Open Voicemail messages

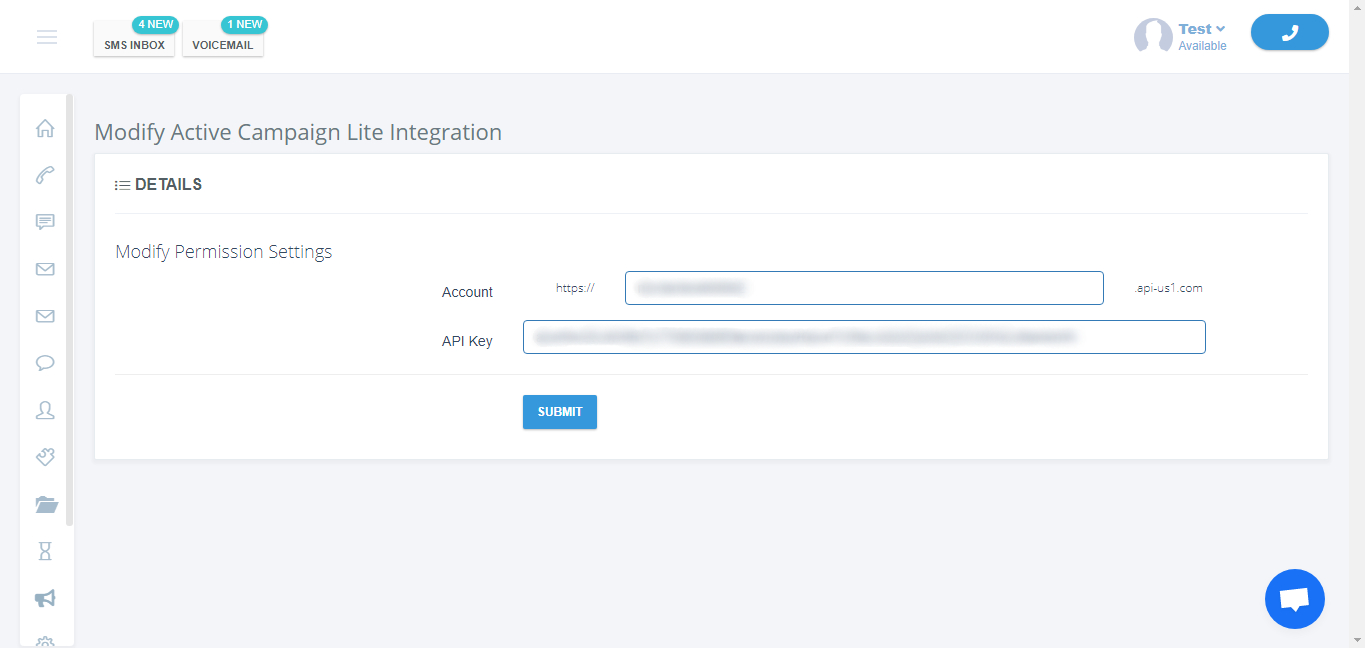[x=223, y=45]
